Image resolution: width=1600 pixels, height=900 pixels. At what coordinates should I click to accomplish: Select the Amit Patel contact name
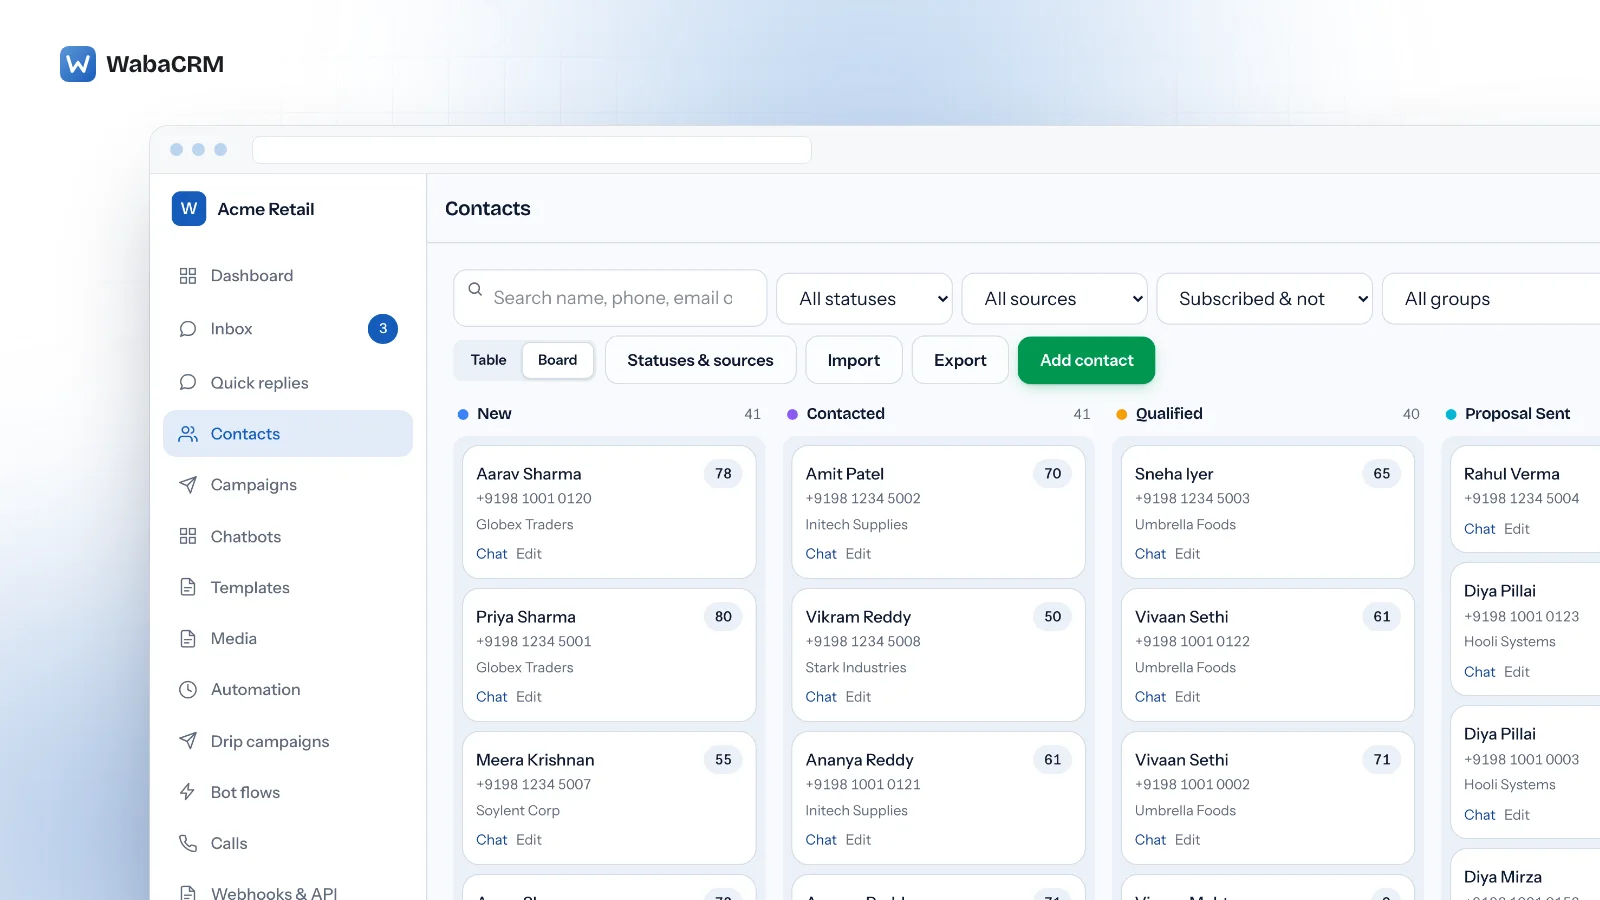coord(845,474)
